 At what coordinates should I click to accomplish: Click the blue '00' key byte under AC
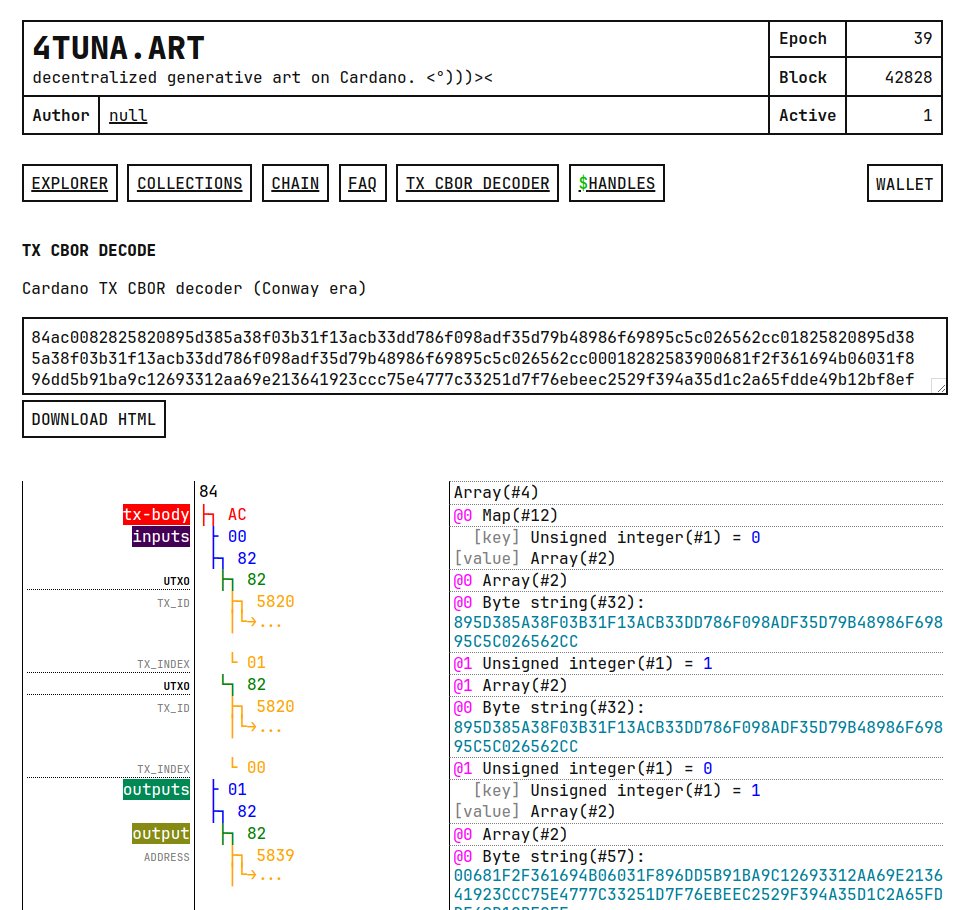[x=237, y=537]
